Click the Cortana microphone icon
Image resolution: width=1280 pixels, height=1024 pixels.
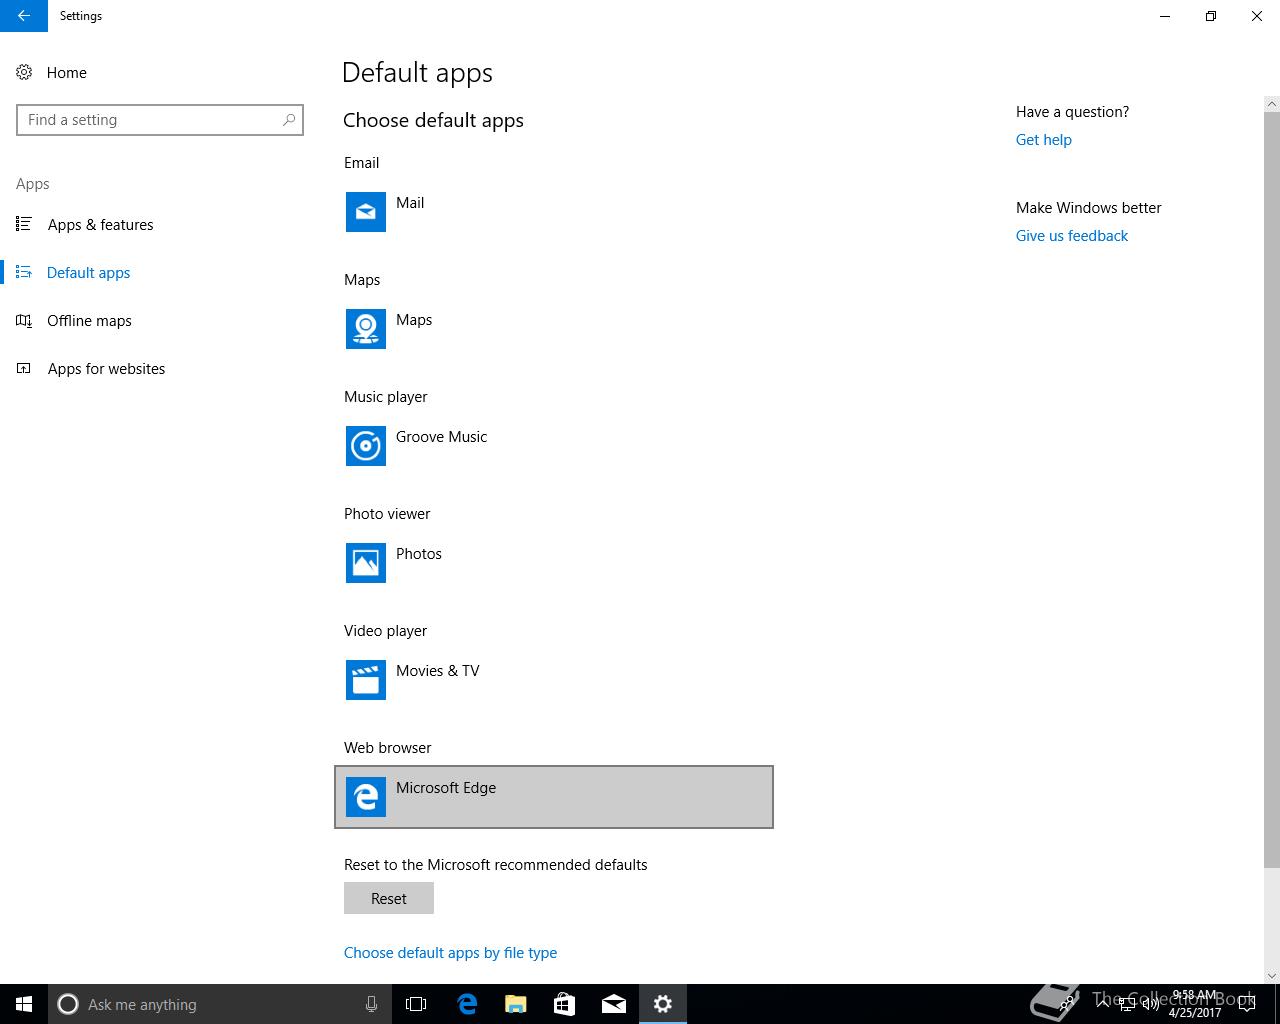pyautogui.click(x=371, y=1004)
